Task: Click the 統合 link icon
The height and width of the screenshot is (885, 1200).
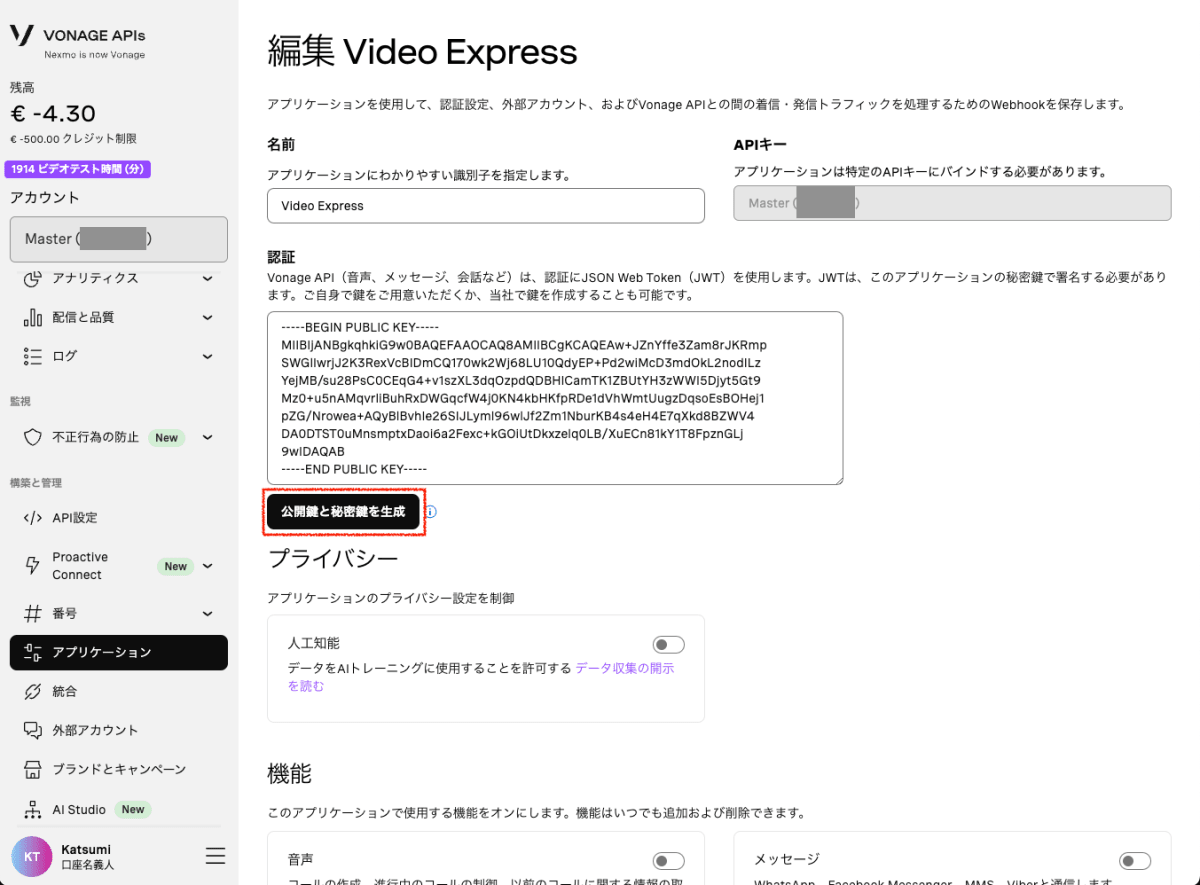Action: (x=33, y=691)
